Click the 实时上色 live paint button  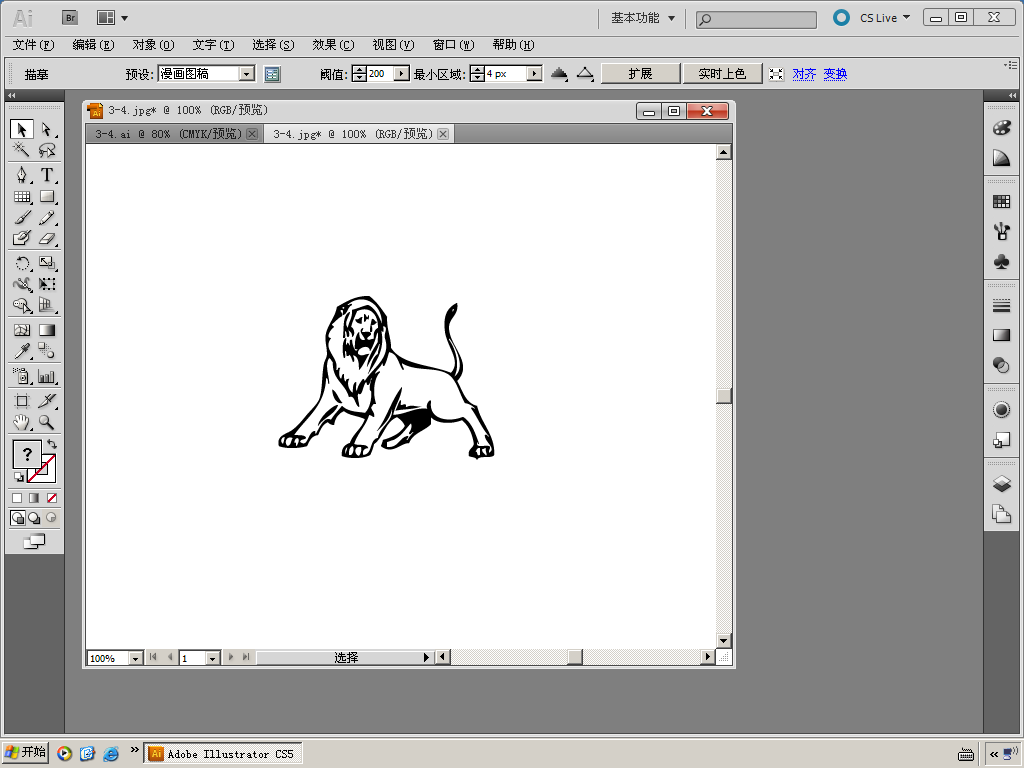pyautogui.click(x=722, y=74)
